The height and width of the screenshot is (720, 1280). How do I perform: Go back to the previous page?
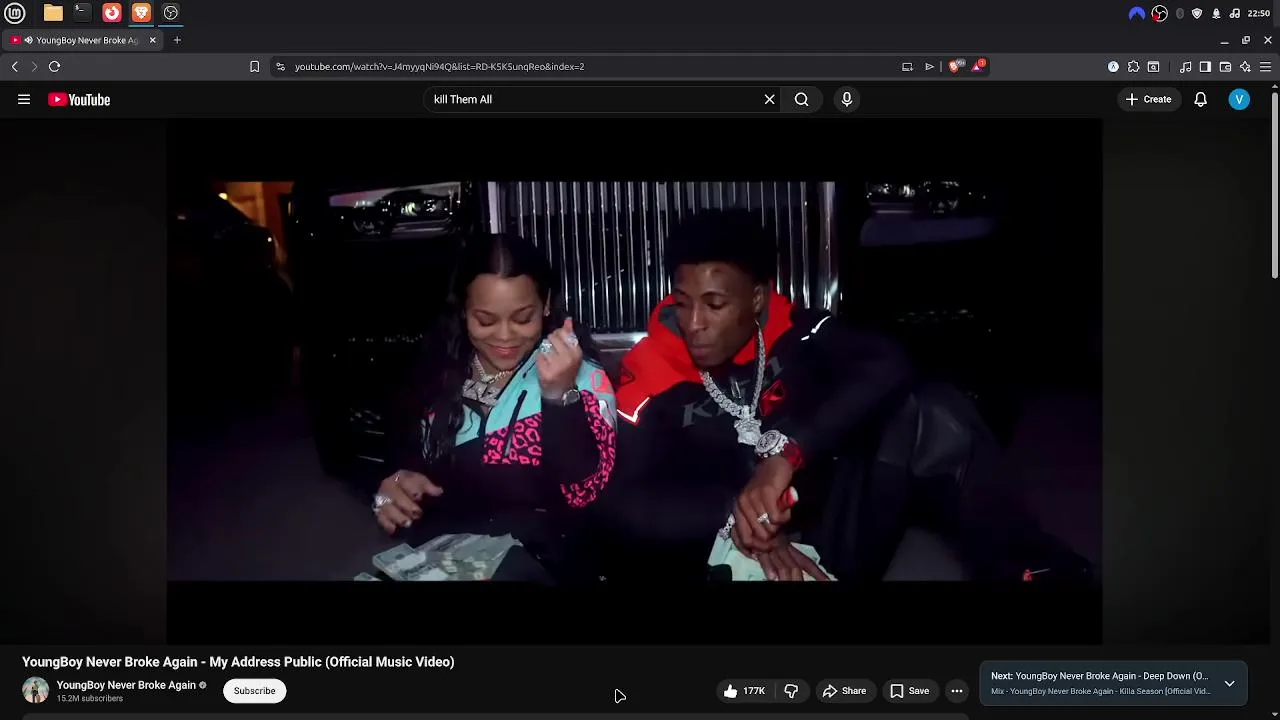(15, 67)
